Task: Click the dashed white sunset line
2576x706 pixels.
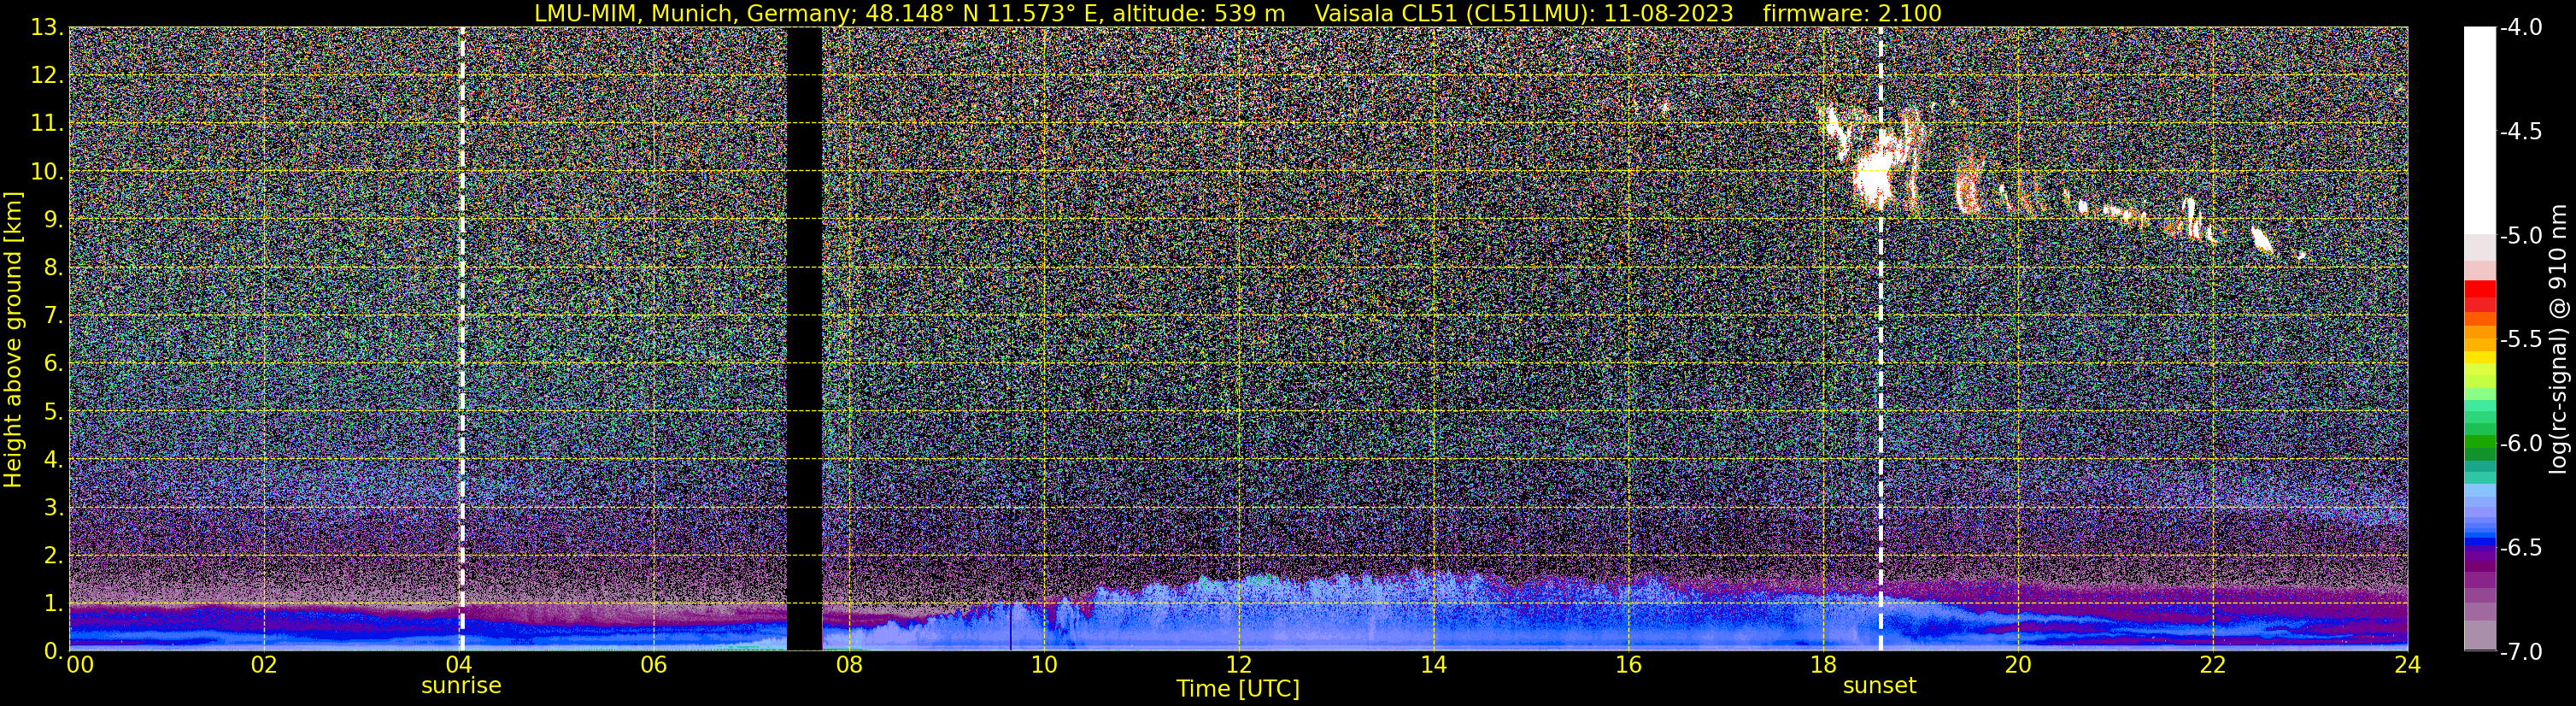Action: (x=1880, y=339)
